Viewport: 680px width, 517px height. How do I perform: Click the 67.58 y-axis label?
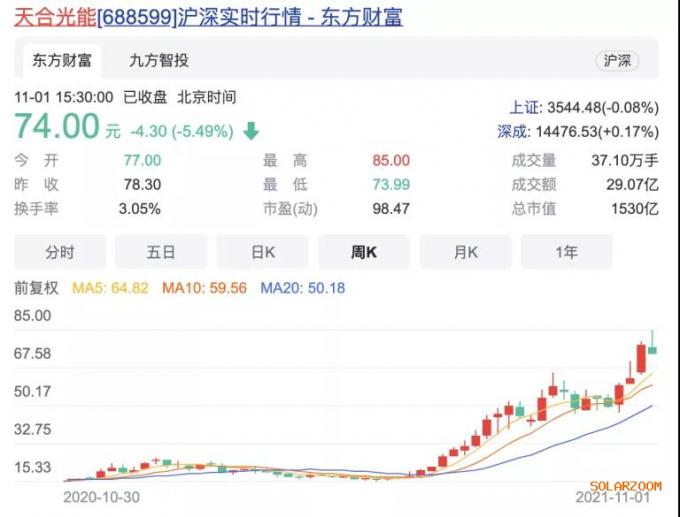33,353
